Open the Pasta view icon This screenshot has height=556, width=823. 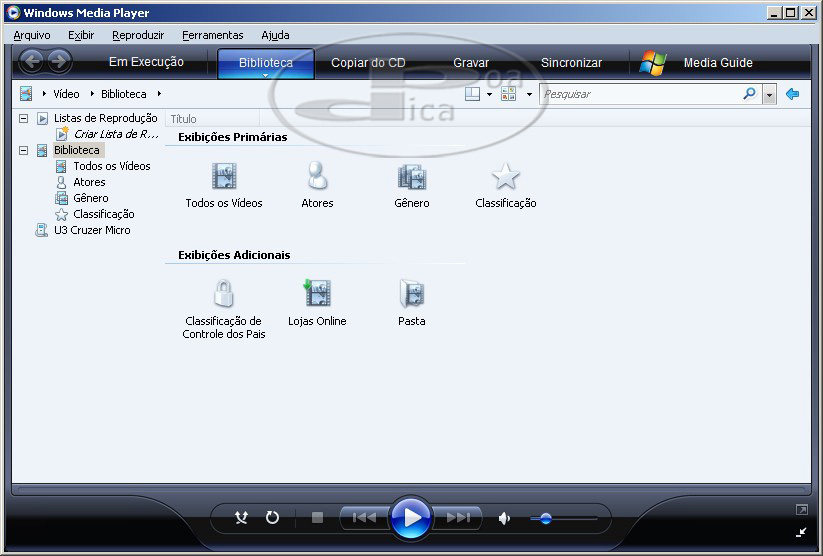[x=411, y=295]
